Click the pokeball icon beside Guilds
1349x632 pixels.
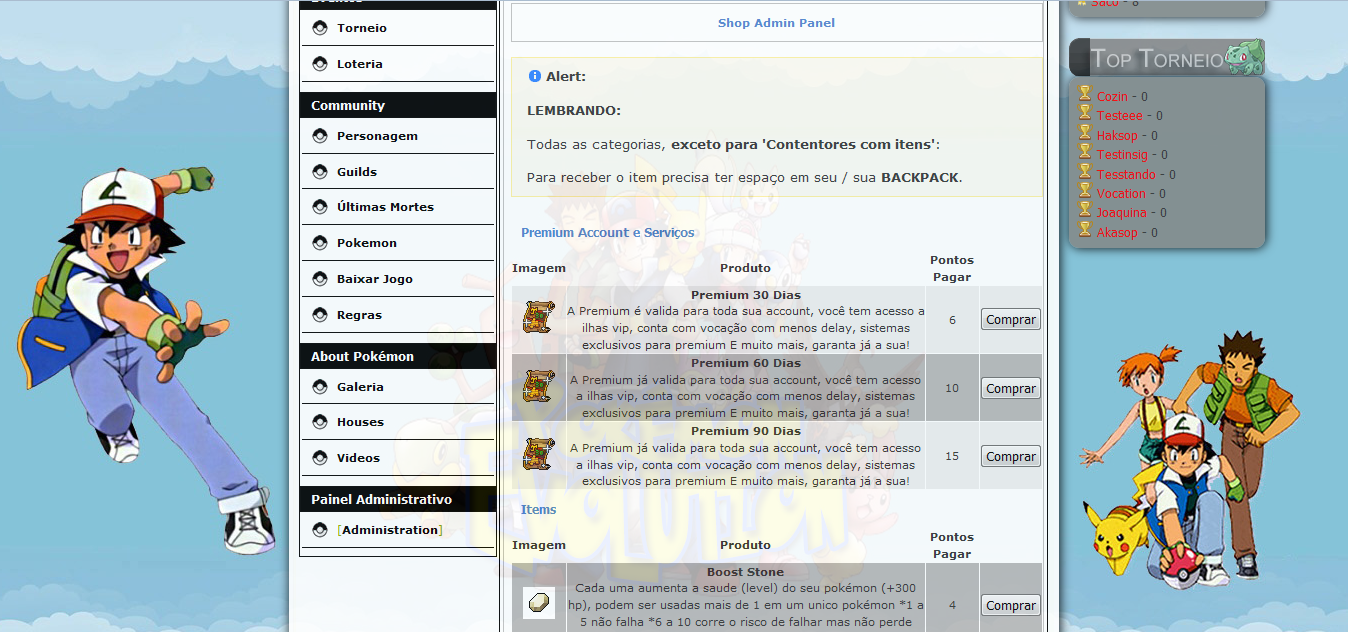click(x=320, y=172)
